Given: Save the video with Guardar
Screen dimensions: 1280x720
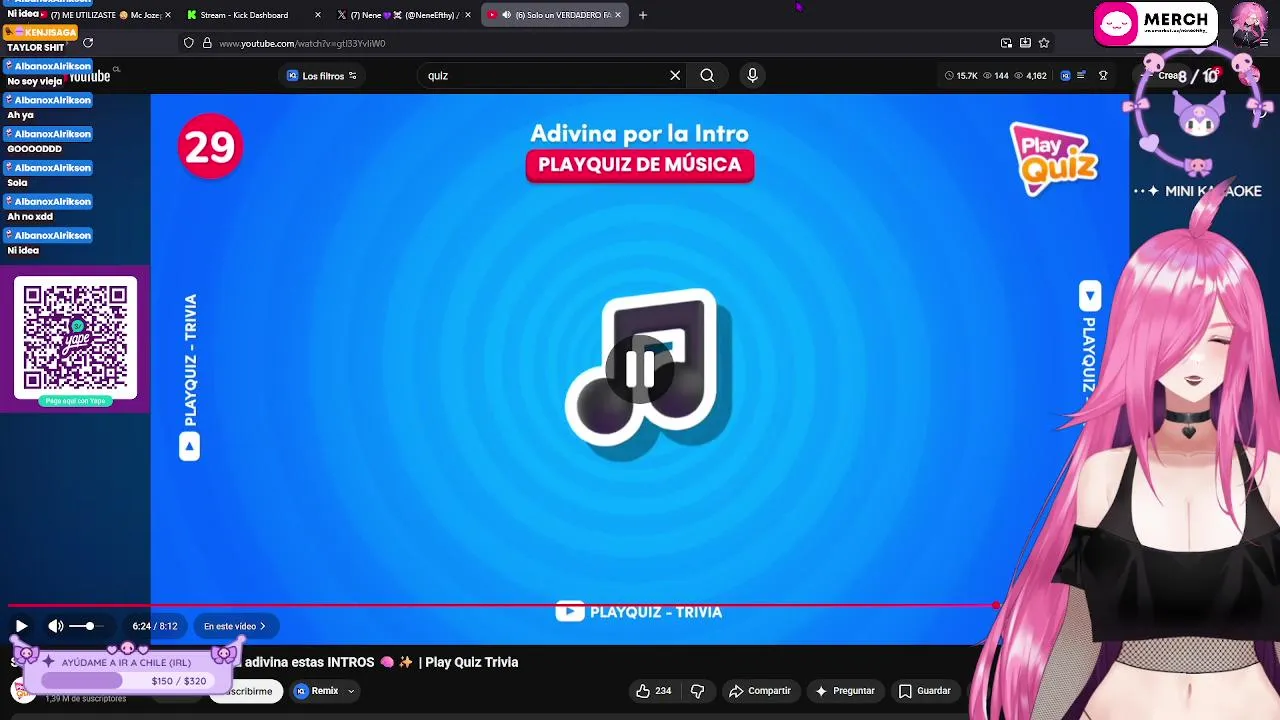Looking at the screenshot, I should [x=925, y=691].
